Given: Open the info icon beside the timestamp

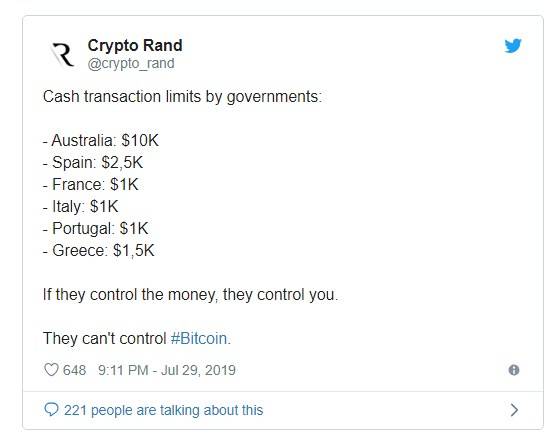Looking at the screenshot, I should [x=514, y=370].
